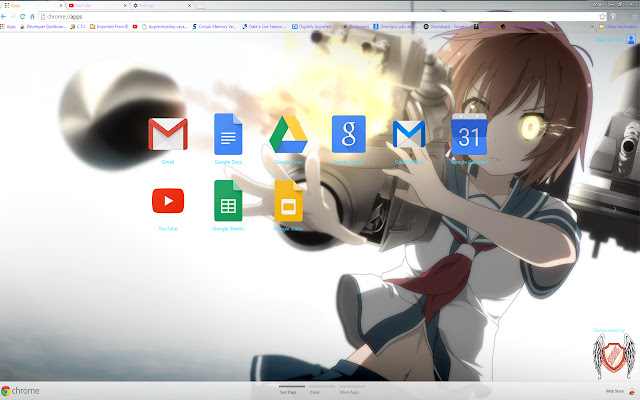The width and height of the screenshot is (640, 400).
Task: Switch to the Settings tab
Action: click(161, 5)
